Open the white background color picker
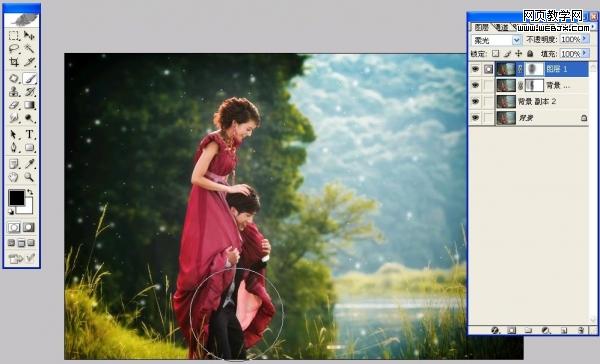Screen dimensions: 600x364 [x=28, y=209]
